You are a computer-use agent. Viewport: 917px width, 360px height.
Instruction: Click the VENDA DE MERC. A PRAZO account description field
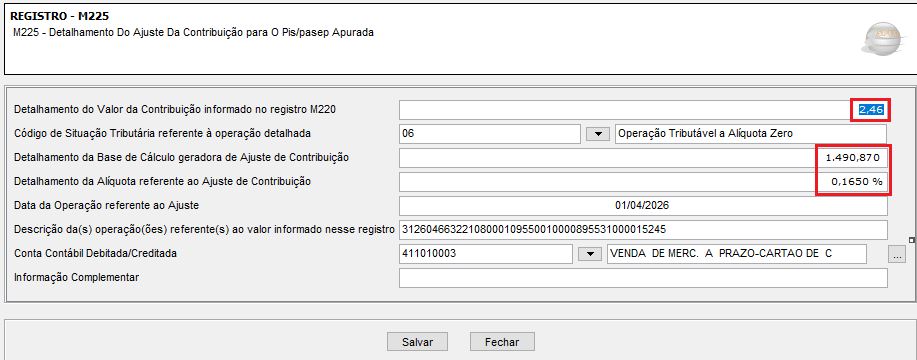(737, 254)
